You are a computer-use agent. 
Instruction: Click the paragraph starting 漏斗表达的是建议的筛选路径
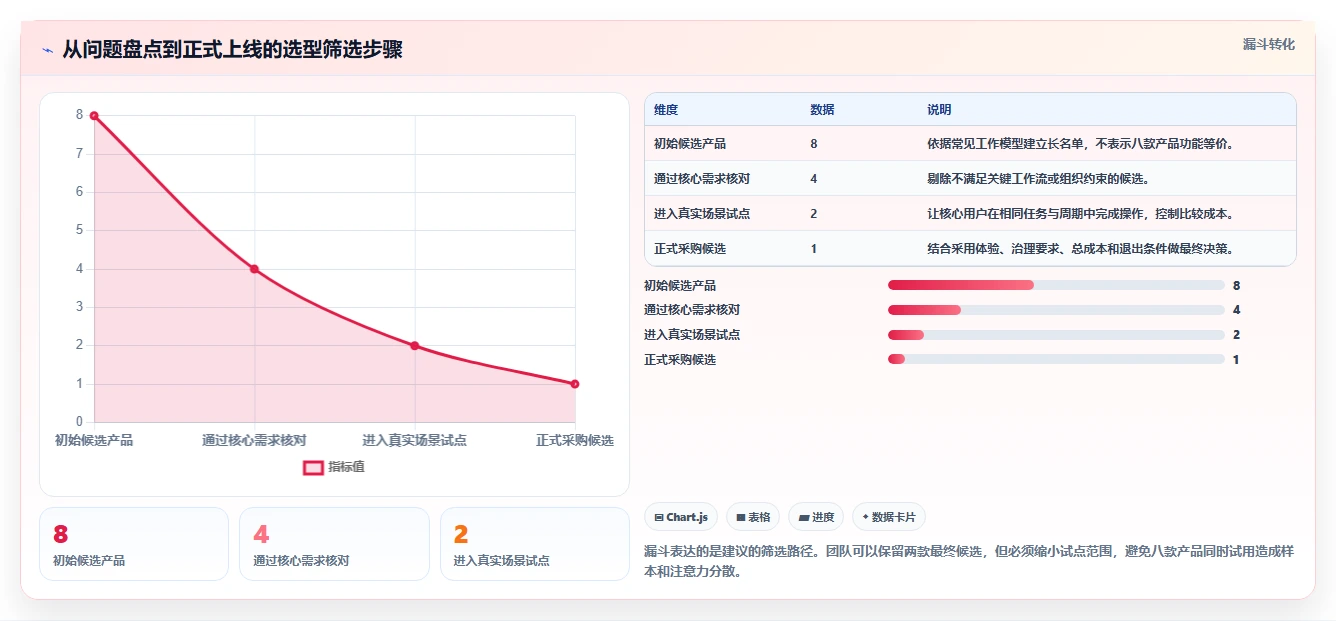point(970,562)
